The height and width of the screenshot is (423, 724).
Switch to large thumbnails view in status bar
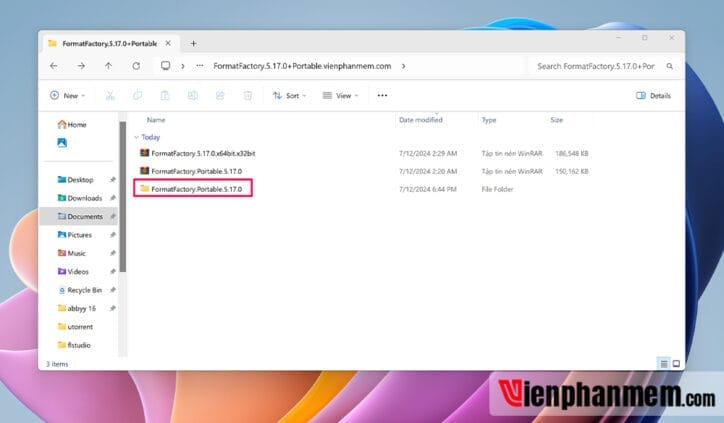point(676,364)
